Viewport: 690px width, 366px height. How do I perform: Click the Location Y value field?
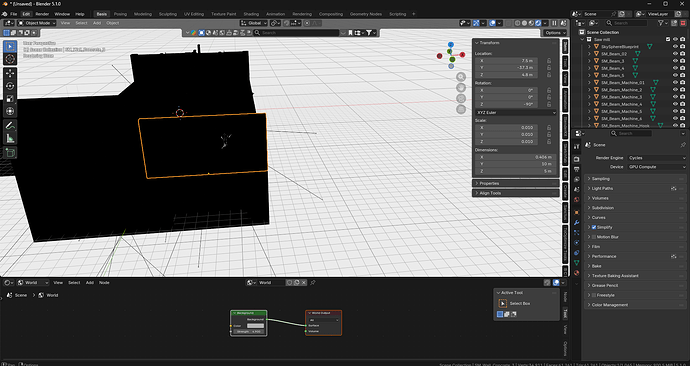pos(506,68)
